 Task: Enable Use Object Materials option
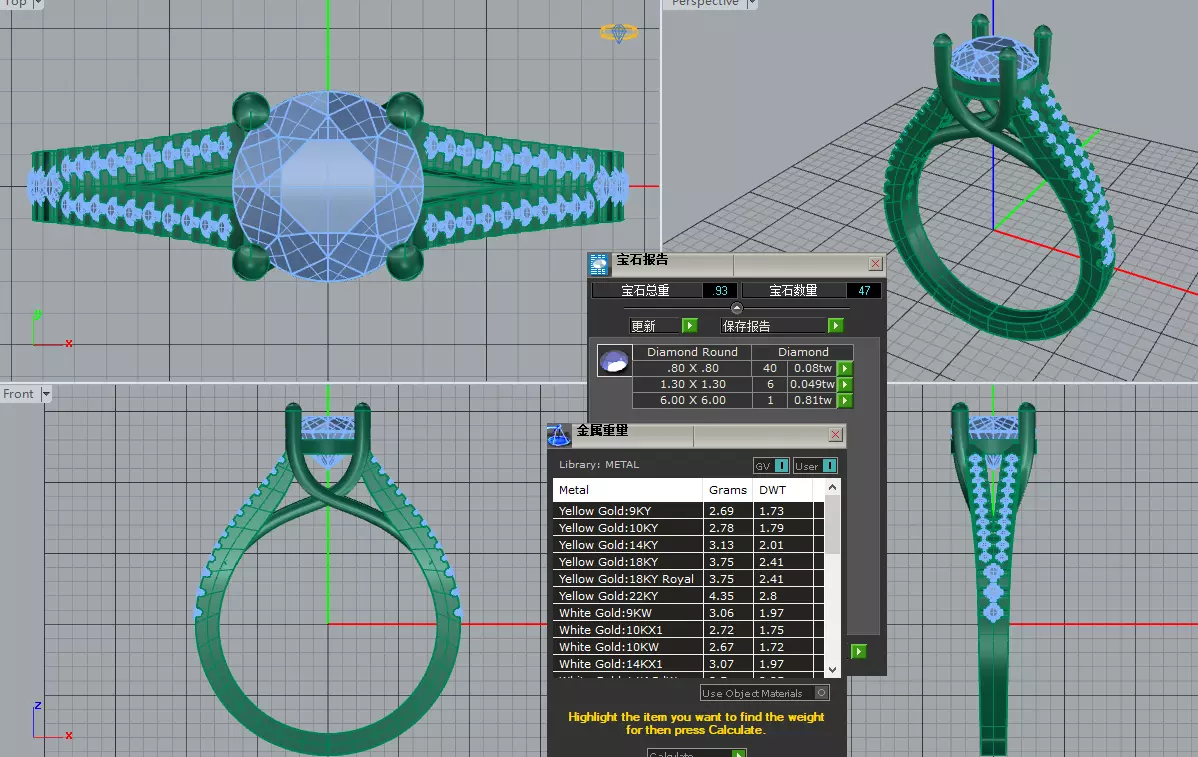(821, 693)
